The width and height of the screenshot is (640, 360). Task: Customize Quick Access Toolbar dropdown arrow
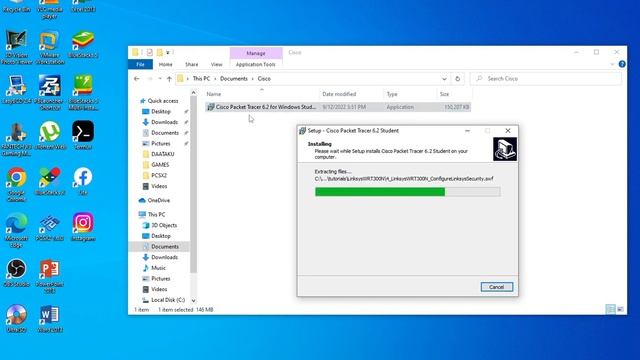point(168,52)
